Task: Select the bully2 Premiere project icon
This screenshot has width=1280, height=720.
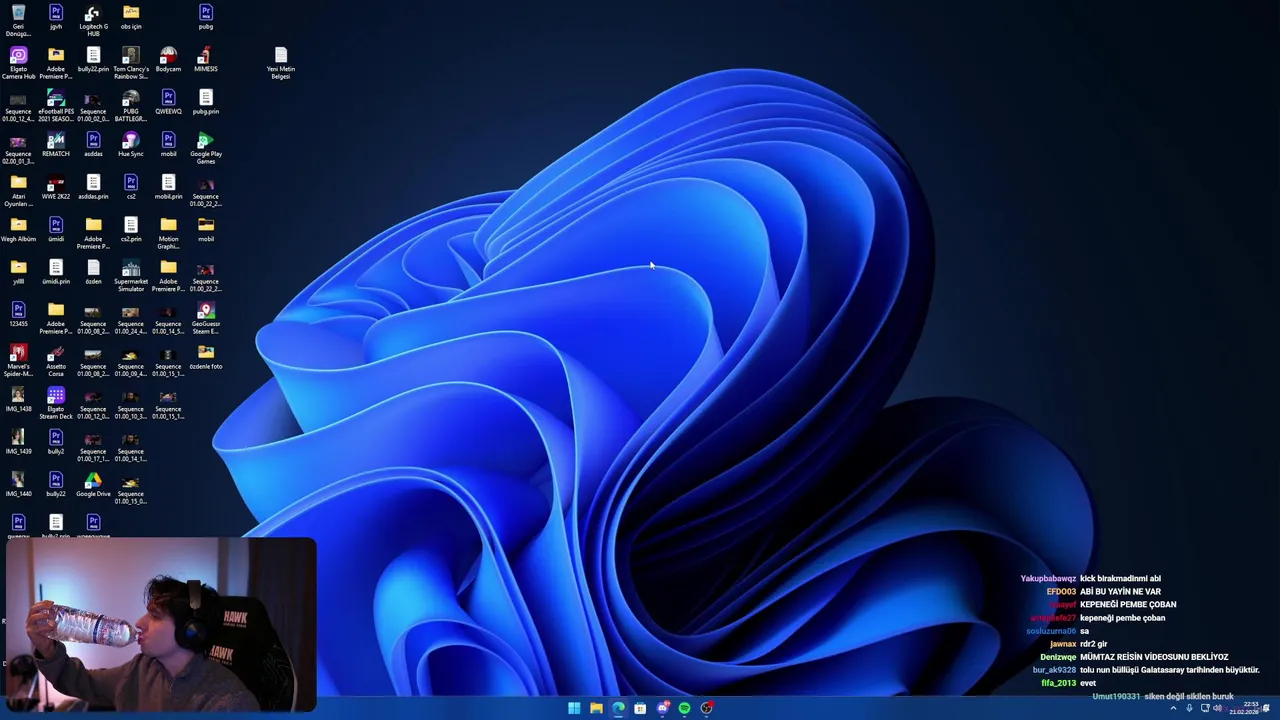Action: click(x=56, y=442)
